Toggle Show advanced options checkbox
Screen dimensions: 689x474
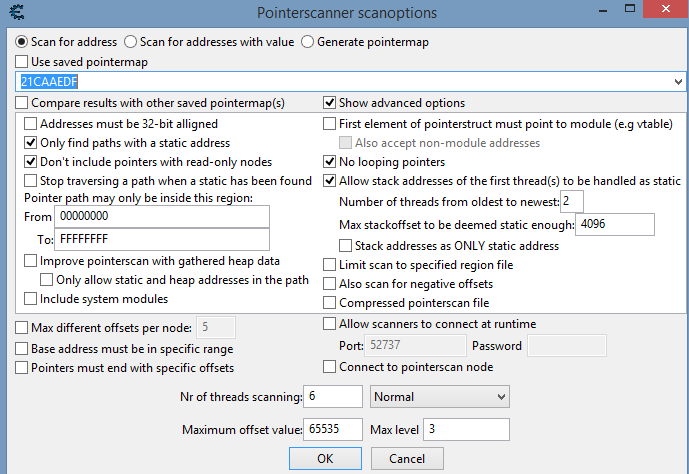[x=330, y=103]
